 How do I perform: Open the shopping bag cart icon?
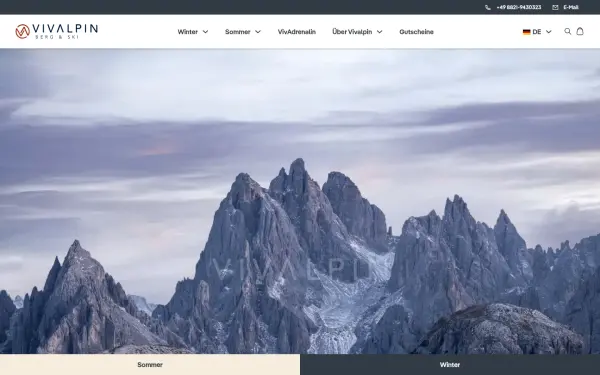(580, 31)
